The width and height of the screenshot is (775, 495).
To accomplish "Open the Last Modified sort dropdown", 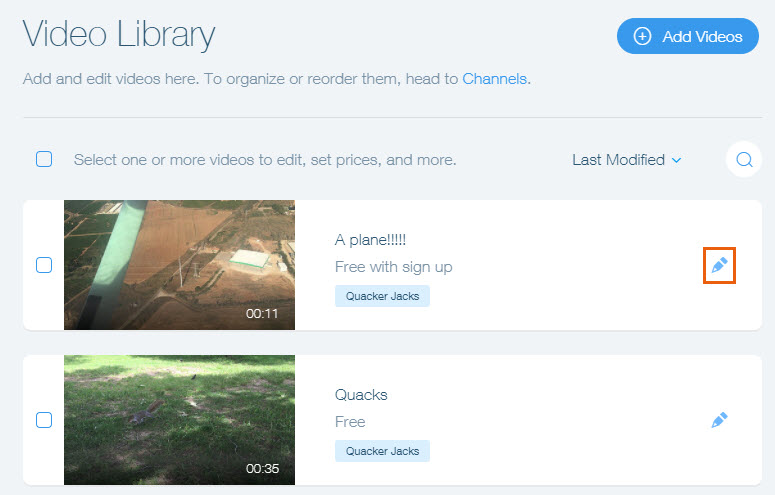I will click(627, 160).
